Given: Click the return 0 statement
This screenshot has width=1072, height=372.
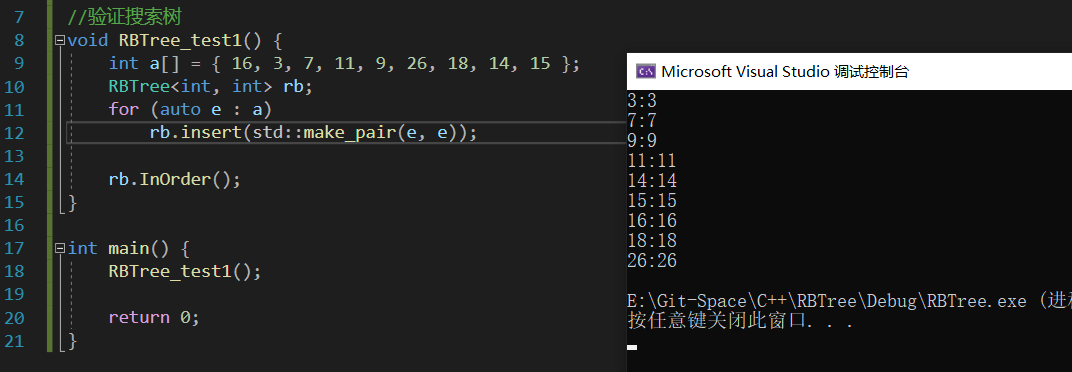Looking at the screenshot, I should [x=154, y=317].
